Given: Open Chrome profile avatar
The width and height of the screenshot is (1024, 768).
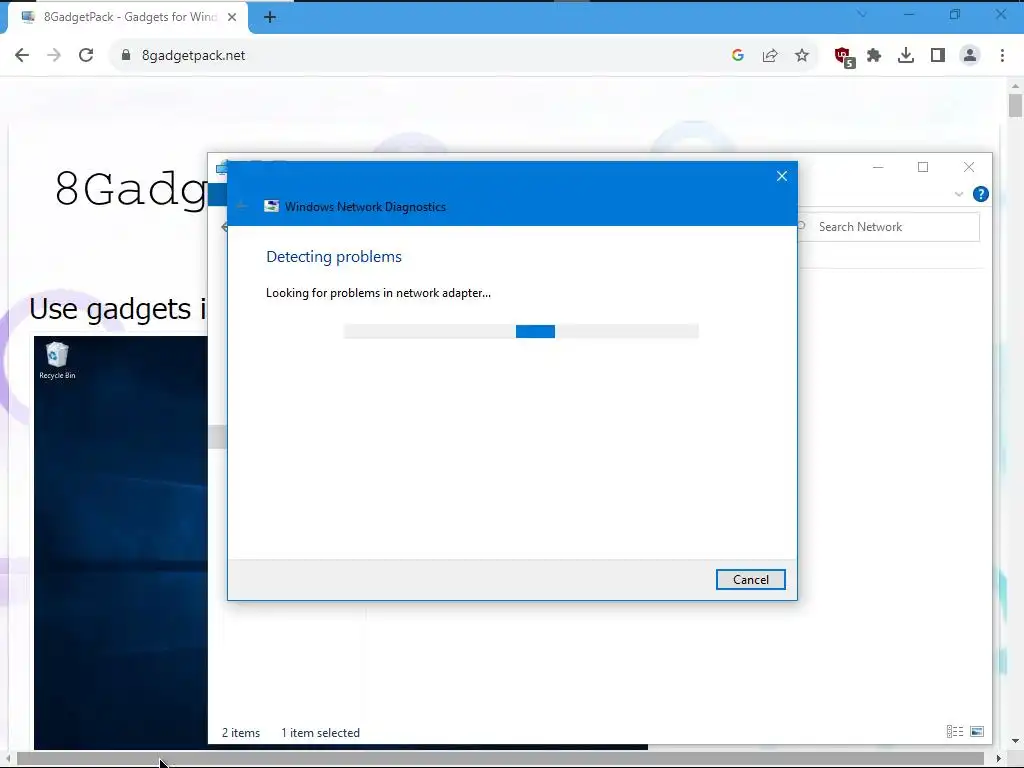Looking at the screenshot, I should point(970,56).
